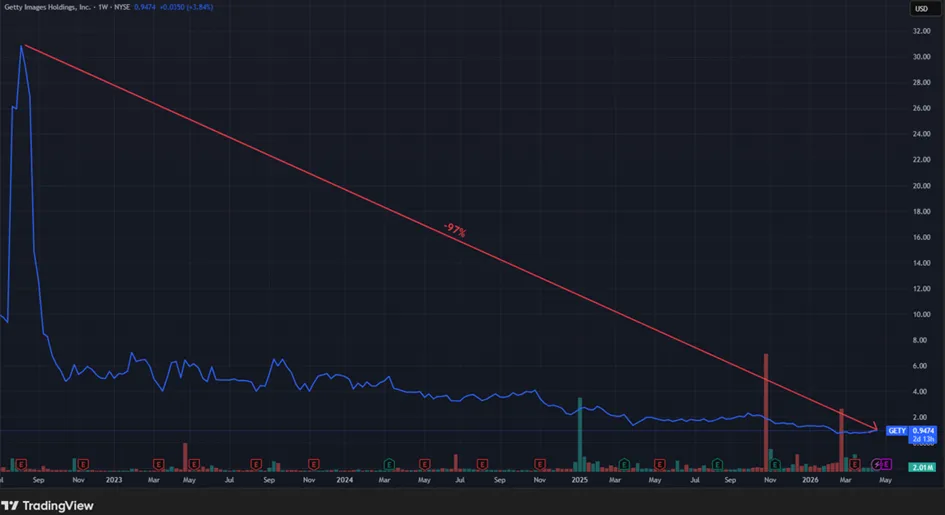This screenshot has height=515, width=945.
Task: Open the red earnings marker before Sep 2024
Action: coord(482,464)
